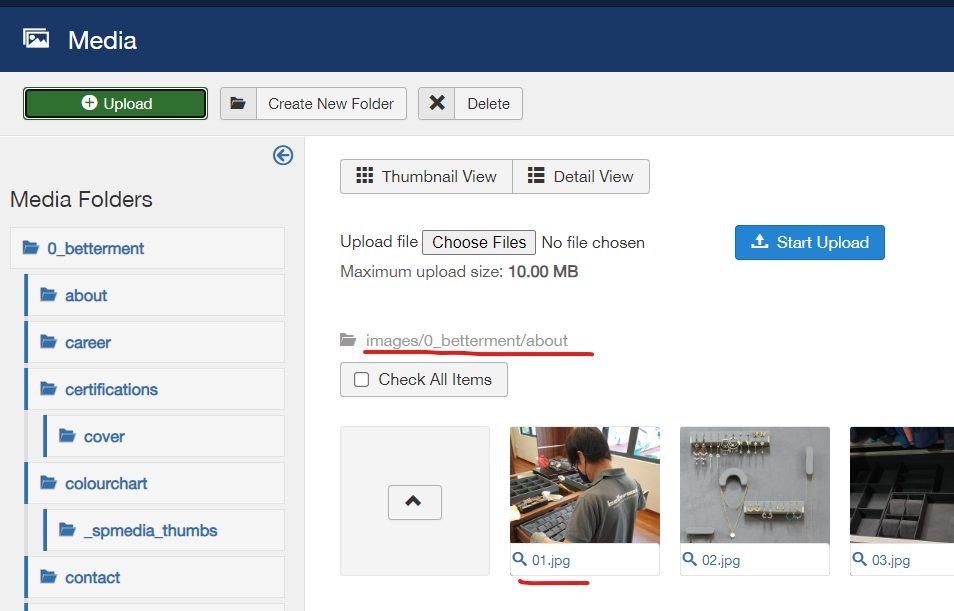Open the 02.jpg jewelry thumbnail
This screenshot has height=611, width=954.
click(x=755, y=485)
